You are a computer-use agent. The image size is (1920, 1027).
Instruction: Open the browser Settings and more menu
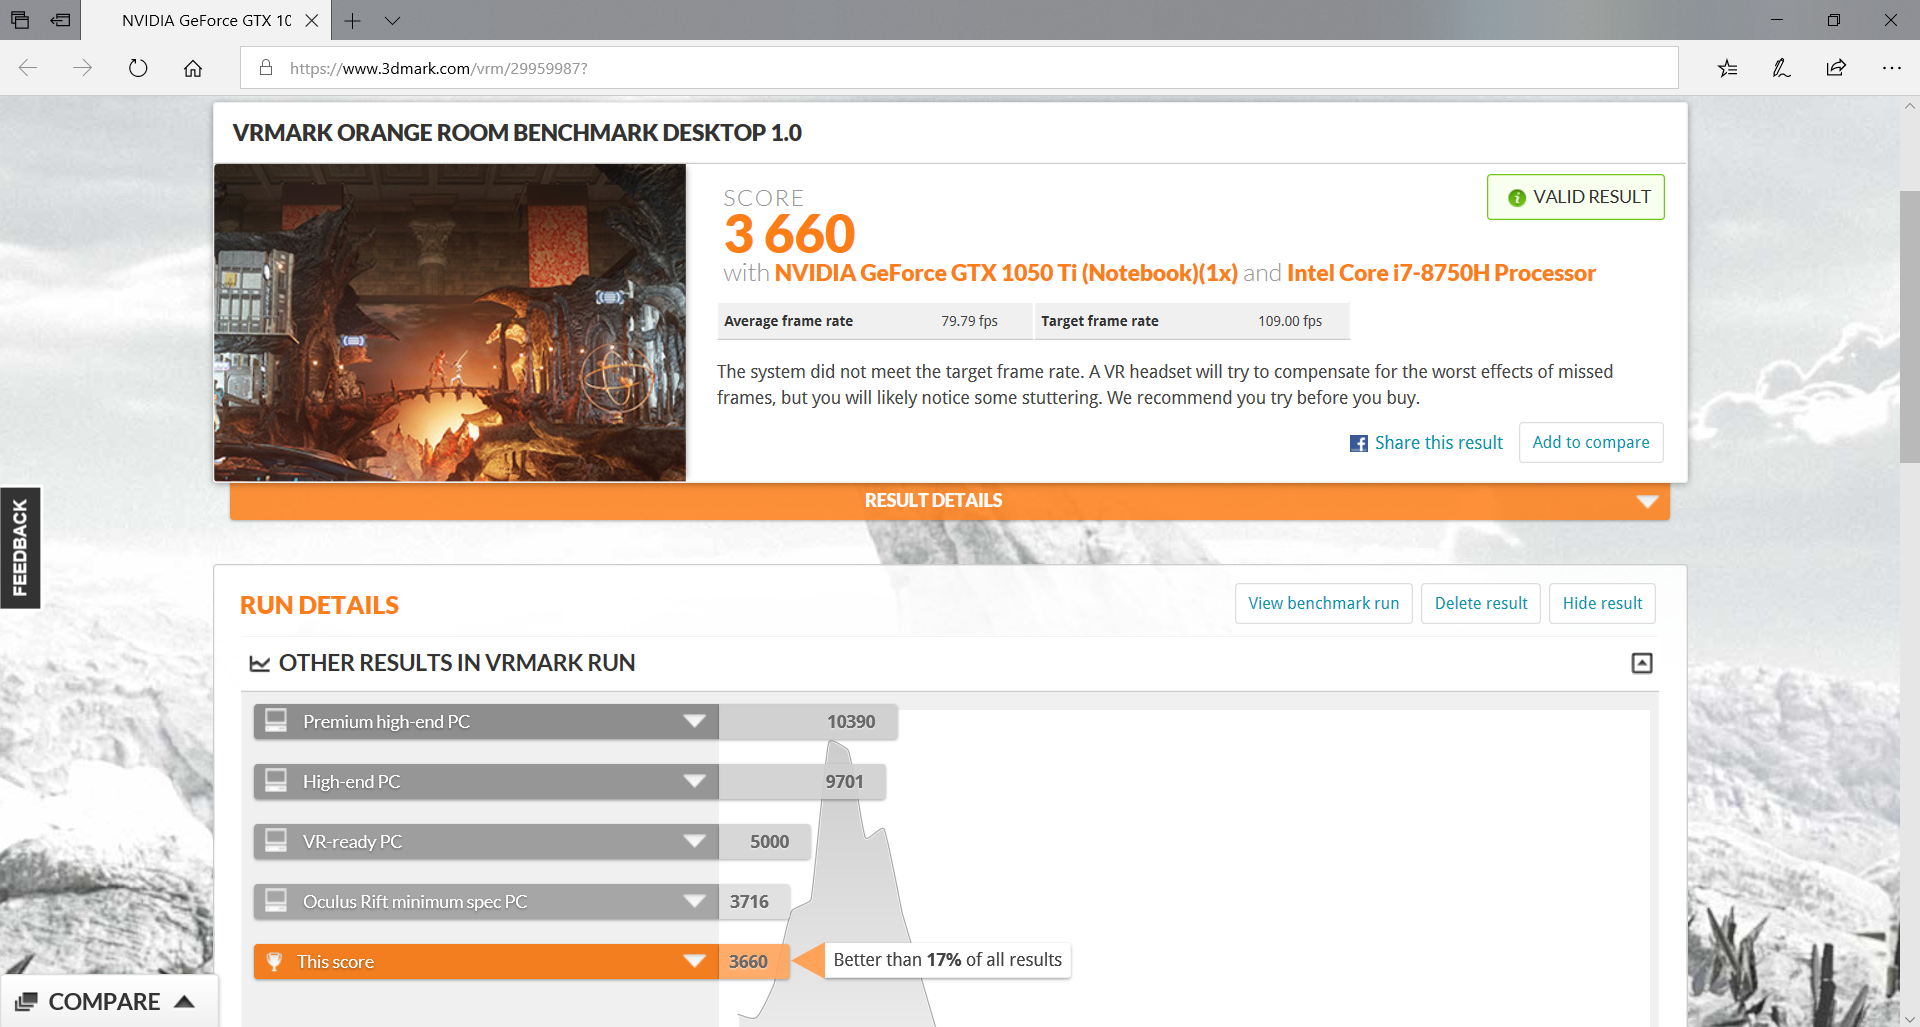pos(1891,68)
